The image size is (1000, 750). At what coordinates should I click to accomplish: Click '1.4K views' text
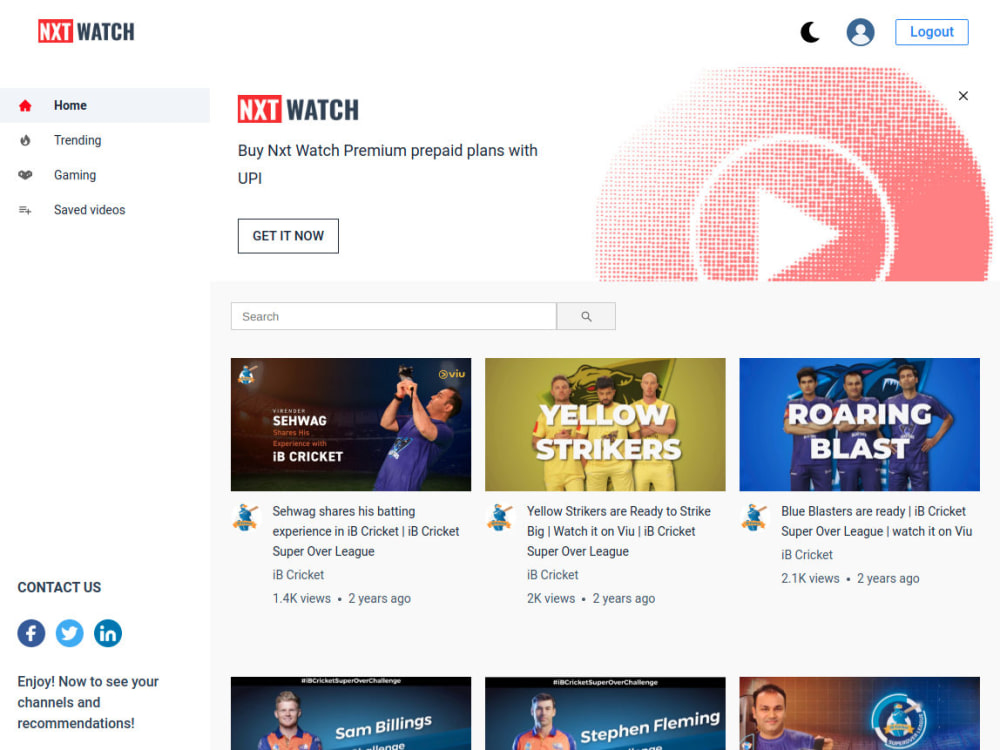click(x=302, y=598)
